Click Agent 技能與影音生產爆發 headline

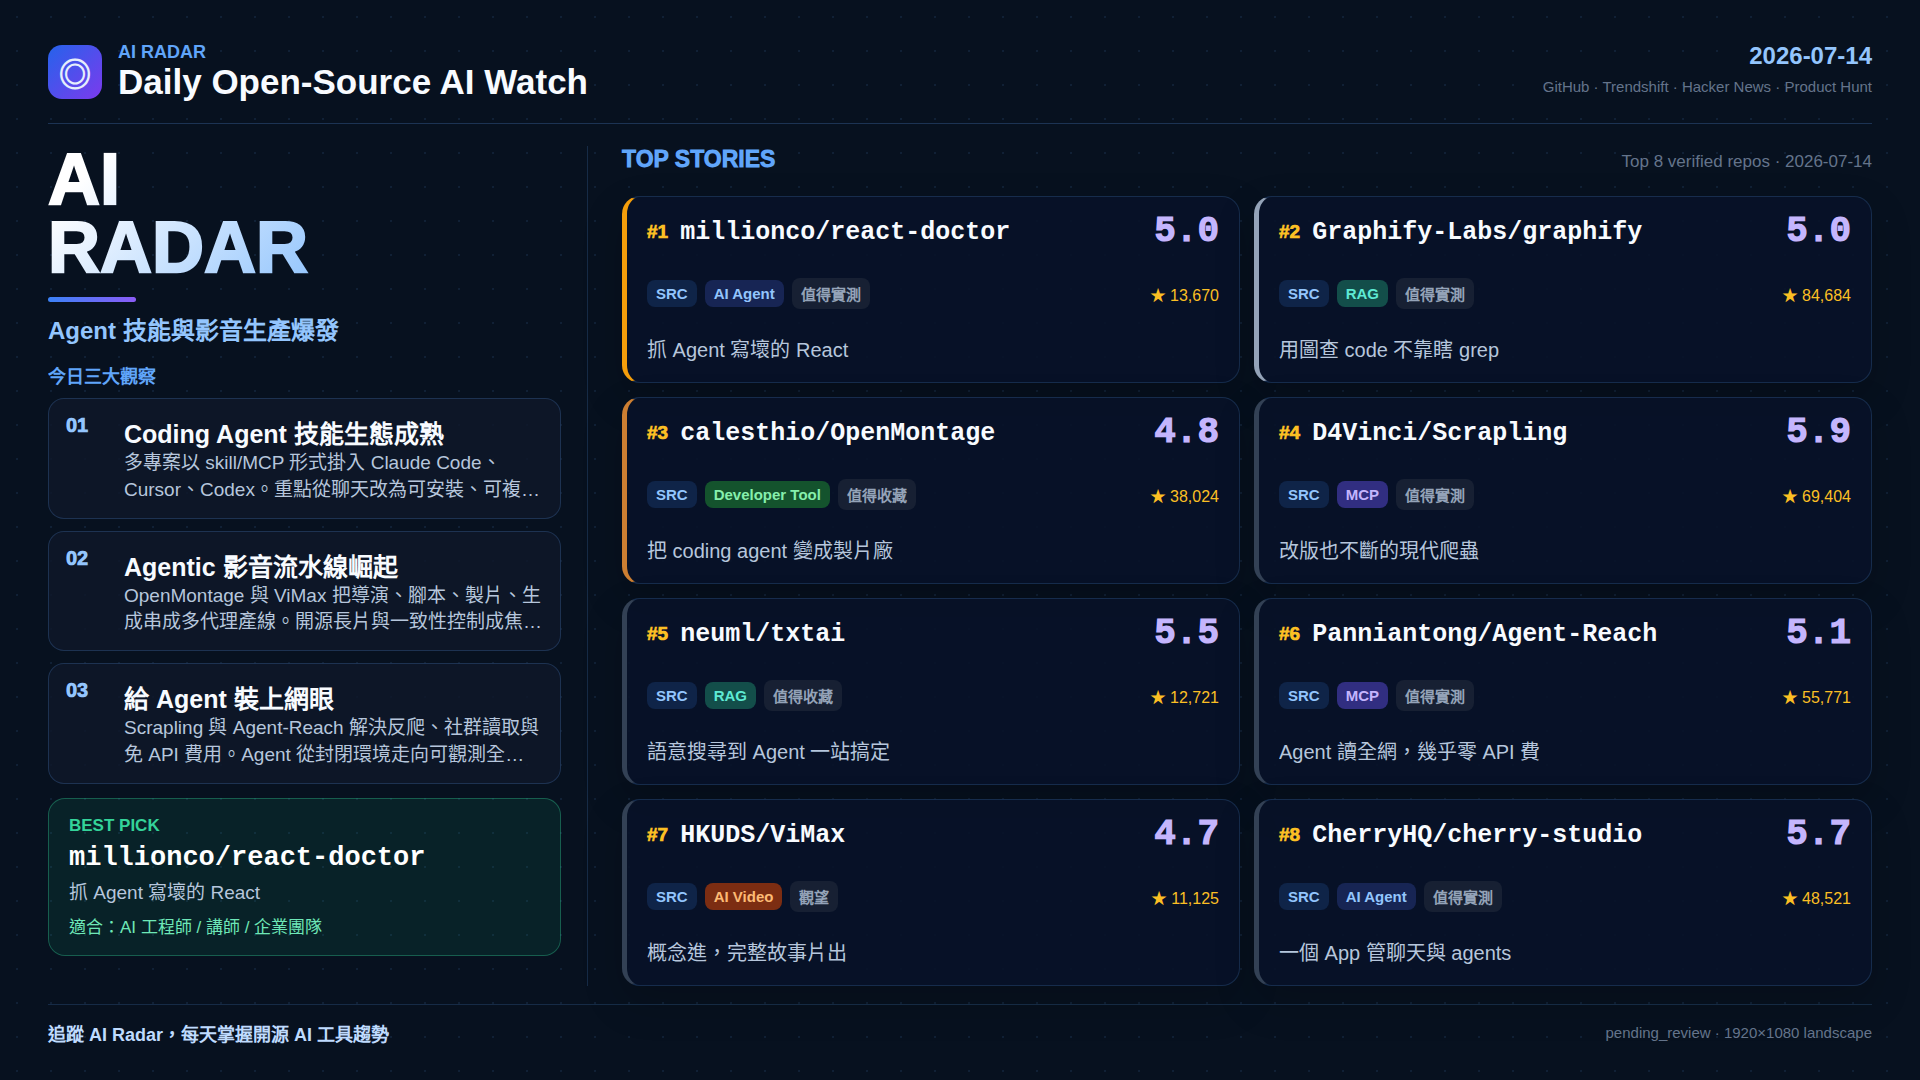pyautogui.click(x=193, y=331)
